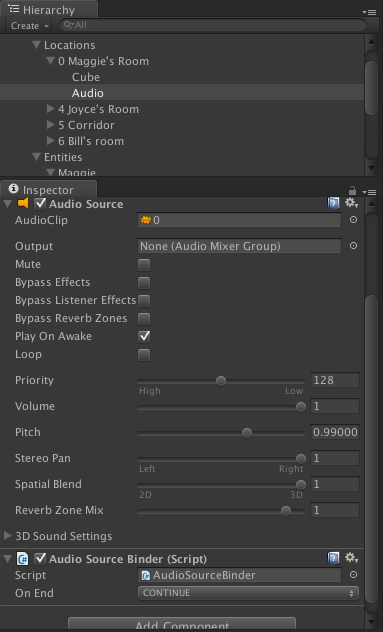Click the AudioClip object field

tap(239, 220)
